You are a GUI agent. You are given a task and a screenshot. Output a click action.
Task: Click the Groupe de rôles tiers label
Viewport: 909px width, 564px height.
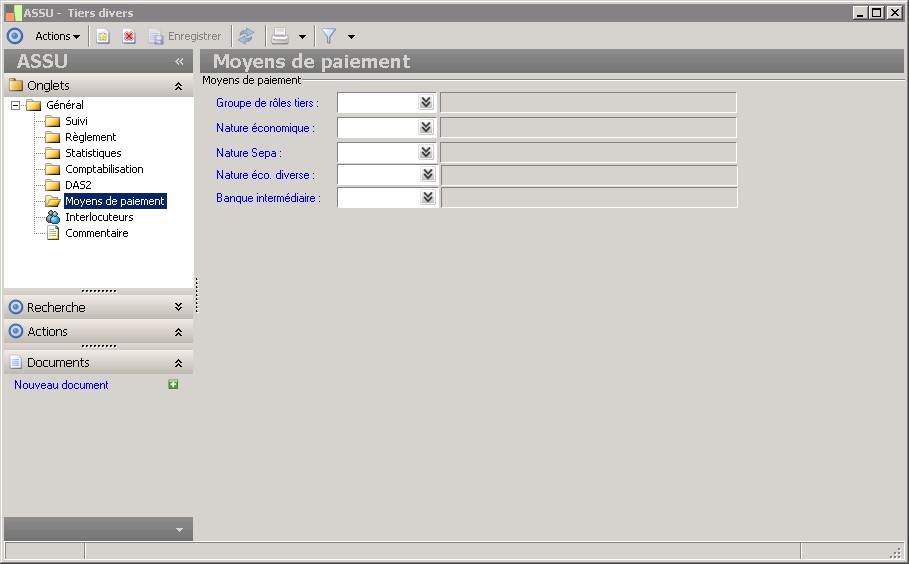click(x=267, y=103)
